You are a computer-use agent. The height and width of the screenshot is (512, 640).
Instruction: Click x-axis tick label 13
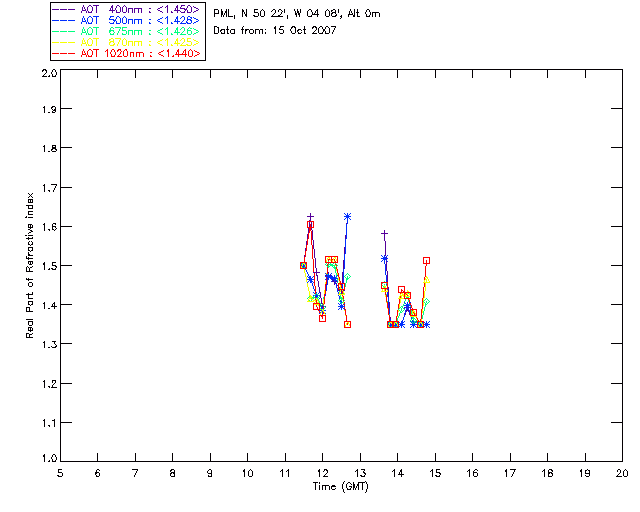click(360, 474)
